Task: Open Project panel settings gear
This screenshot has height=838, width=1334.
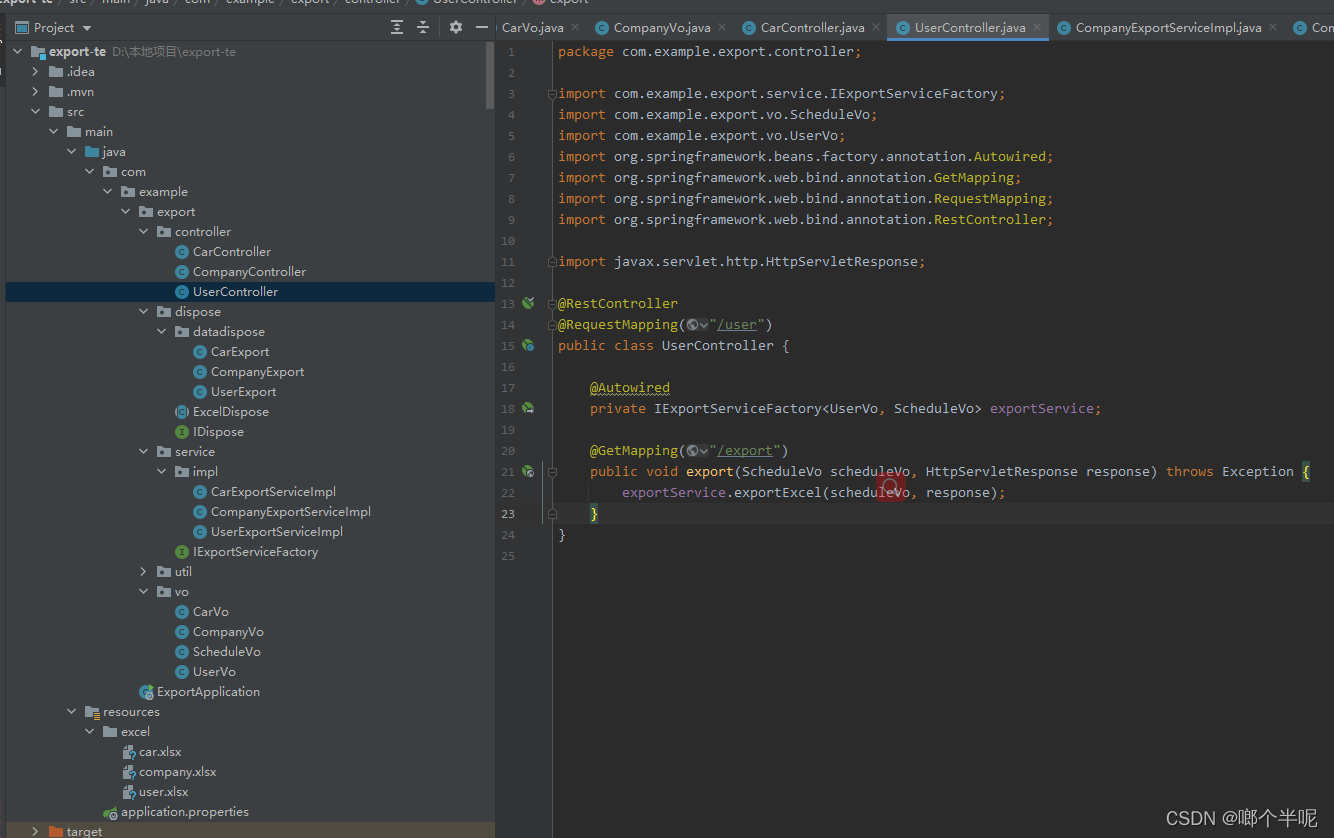Action: [456, 28]
